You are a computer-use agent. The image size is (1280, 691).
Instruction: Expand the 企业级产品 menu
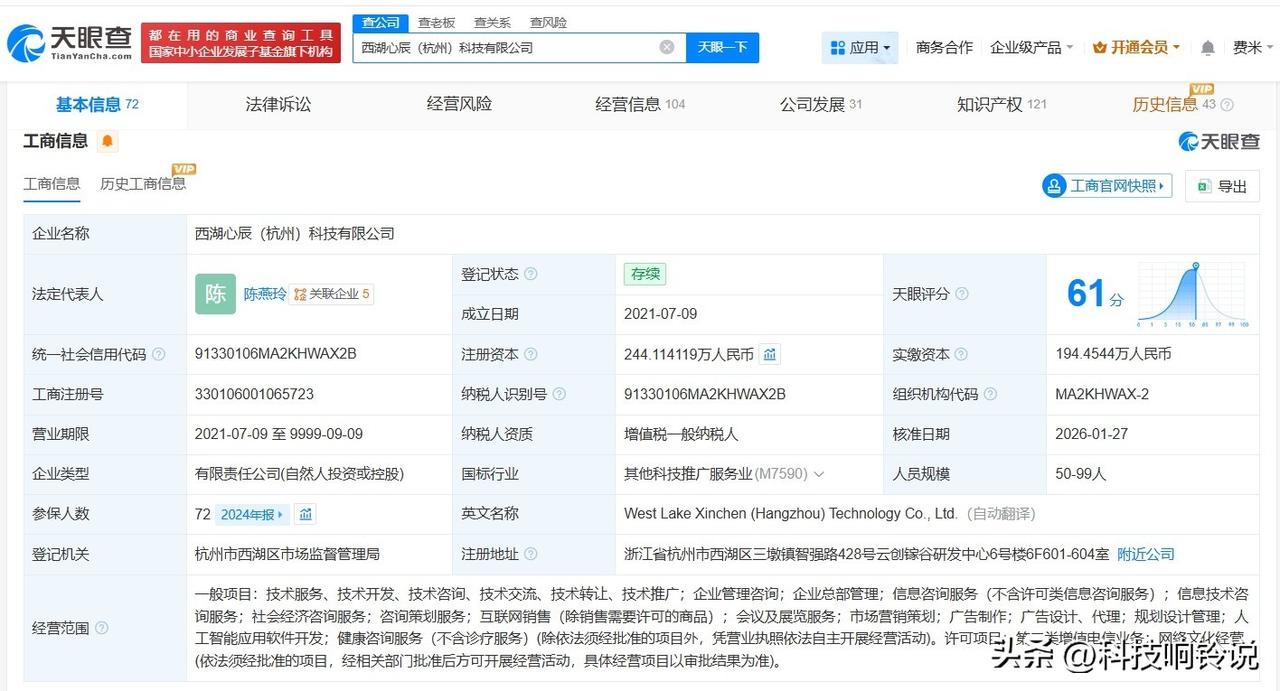point(1031,47)
